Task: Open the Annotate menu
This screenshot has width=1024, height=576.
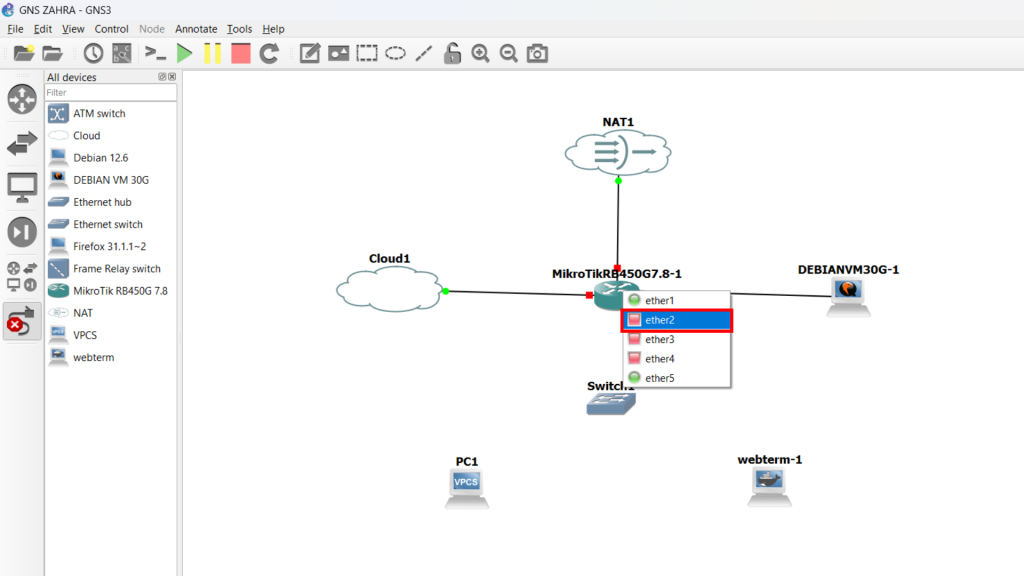Action: (196, 29)
